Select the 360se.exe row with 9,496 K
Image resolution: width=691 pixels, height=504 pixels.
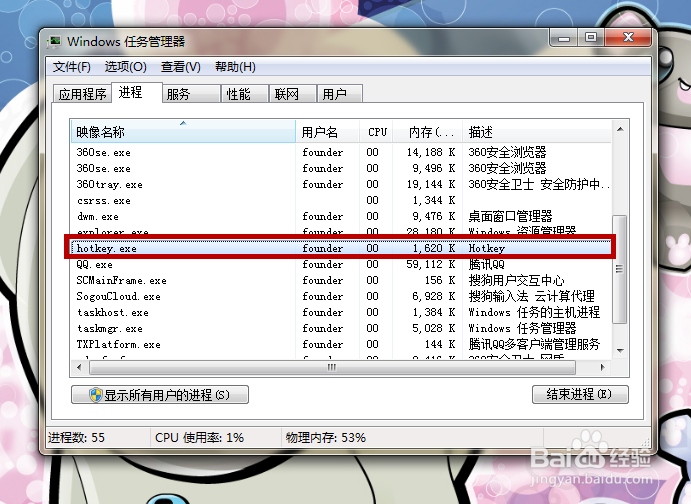[x=342, y=168]
